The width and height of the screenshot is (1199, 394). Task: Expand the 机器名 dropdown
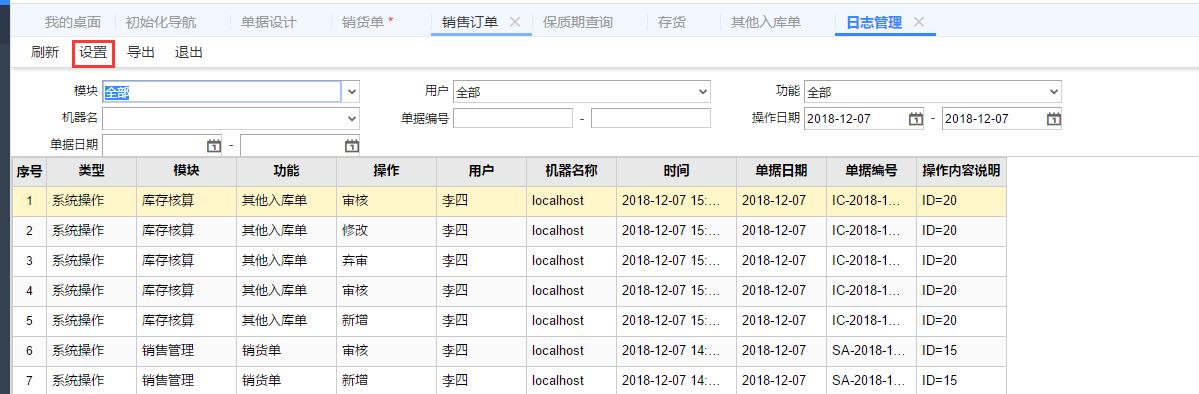[x=351, y=119]
